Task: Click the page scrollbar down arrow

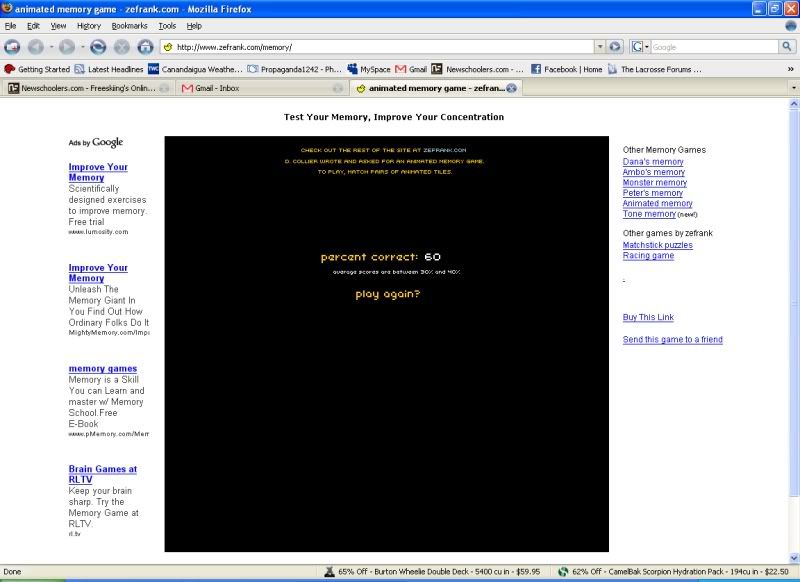Action: click(x=794, y=558)
